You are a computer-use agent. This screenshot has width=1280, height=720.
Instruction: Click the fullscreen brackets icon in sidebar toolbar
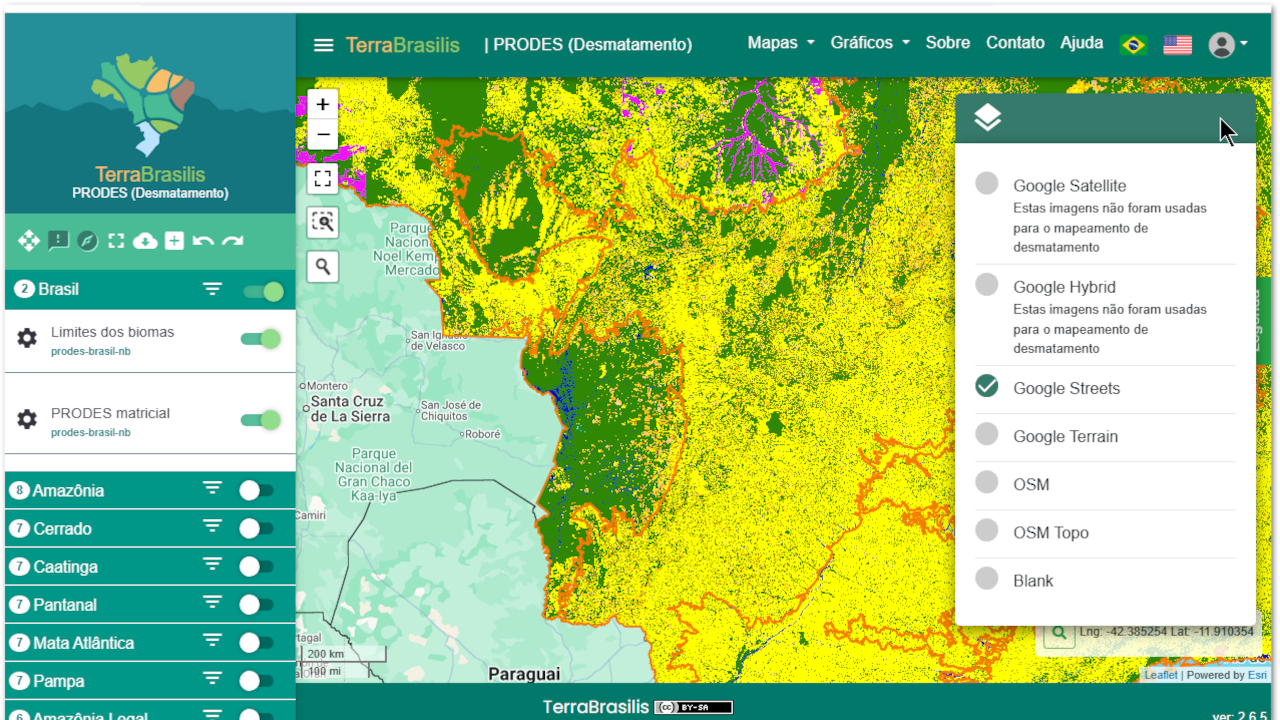tap(116, 240)
